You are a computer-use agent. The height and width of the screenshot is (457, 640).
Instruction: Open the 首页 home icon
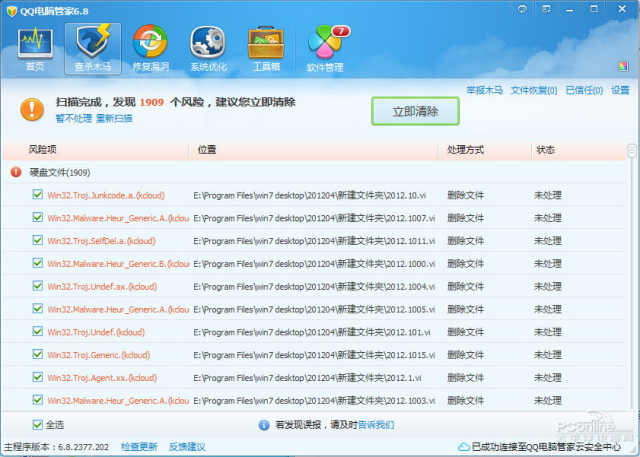point(35,47)
